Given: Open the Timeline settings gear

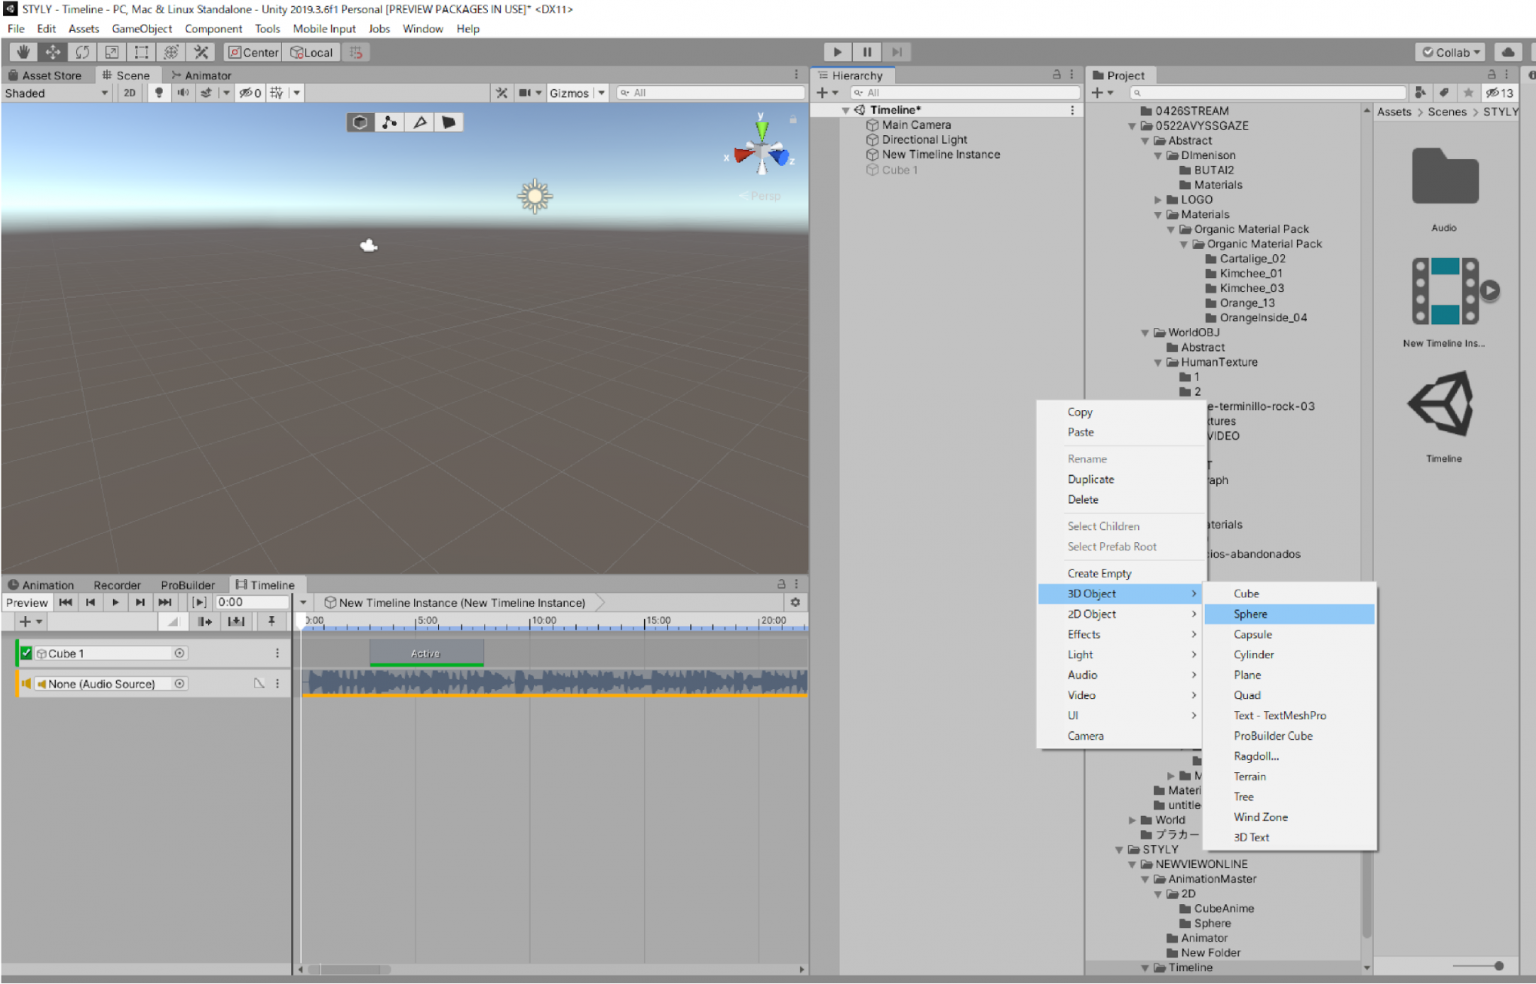Looking at the screenshot, I should (795, 603).
